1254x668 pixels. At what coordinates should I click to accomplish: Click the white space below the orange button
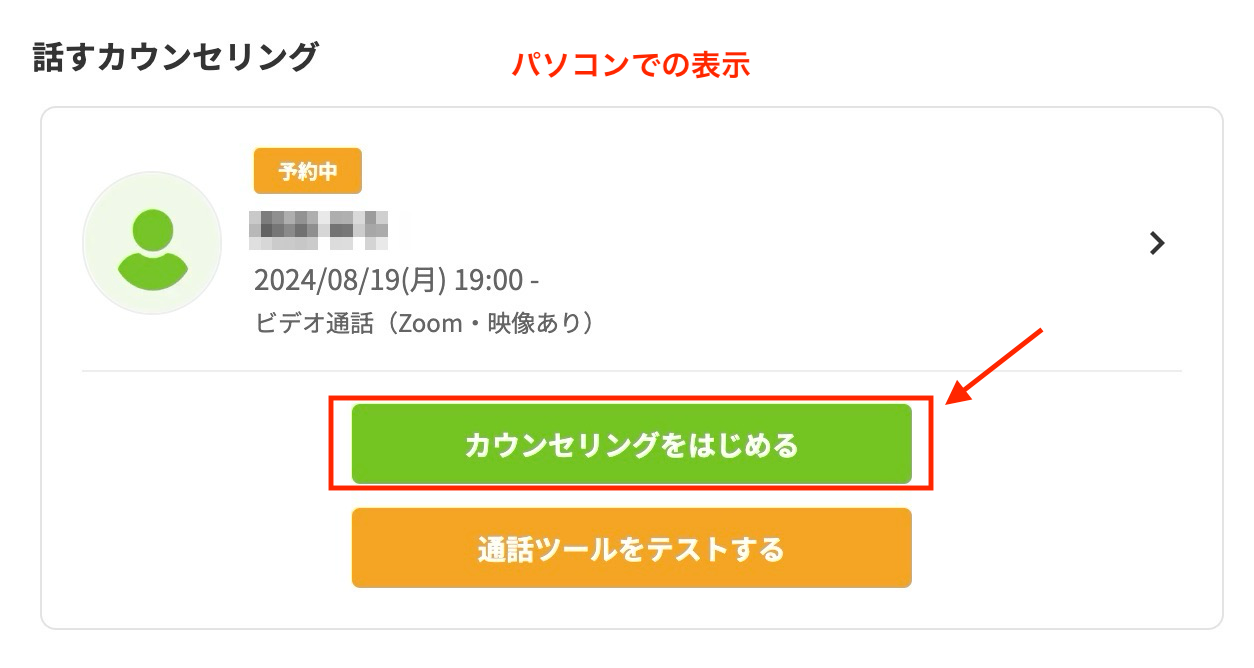pos(631,608)
